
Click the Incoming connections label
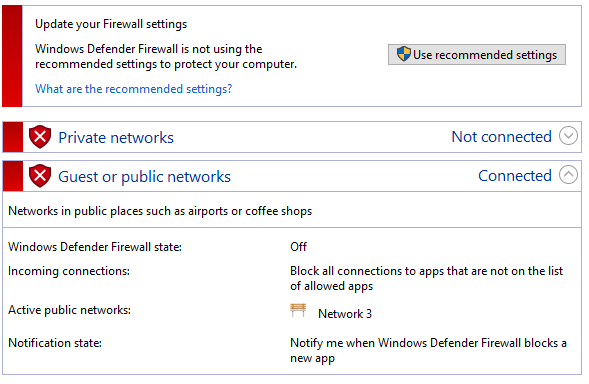pyautogui.click(x=69, y=271)
